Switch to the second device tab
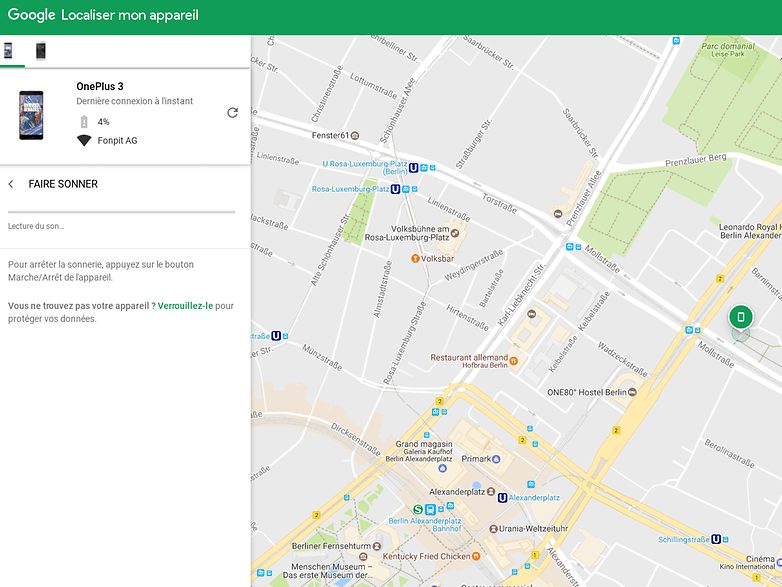The height and width of the screenshot is (587, 782). (x=40, y=50)
